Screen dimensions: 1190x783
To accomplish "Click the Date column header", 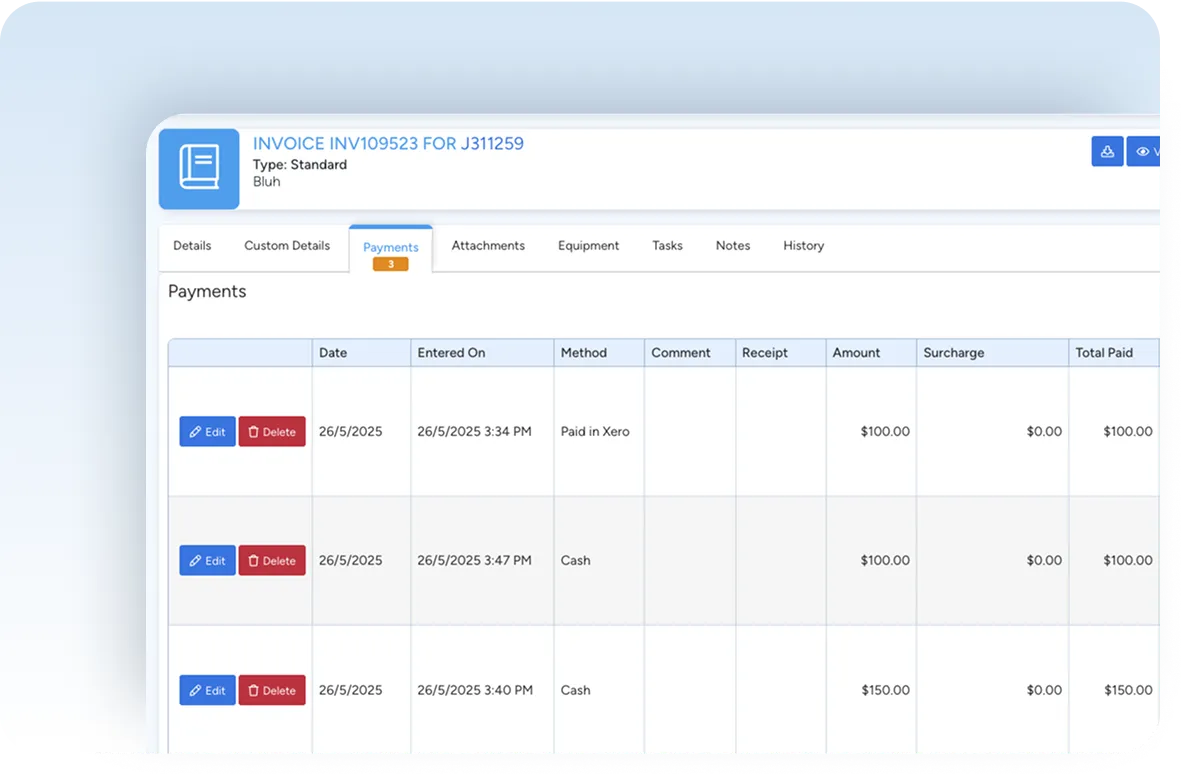I will [361, 353].
